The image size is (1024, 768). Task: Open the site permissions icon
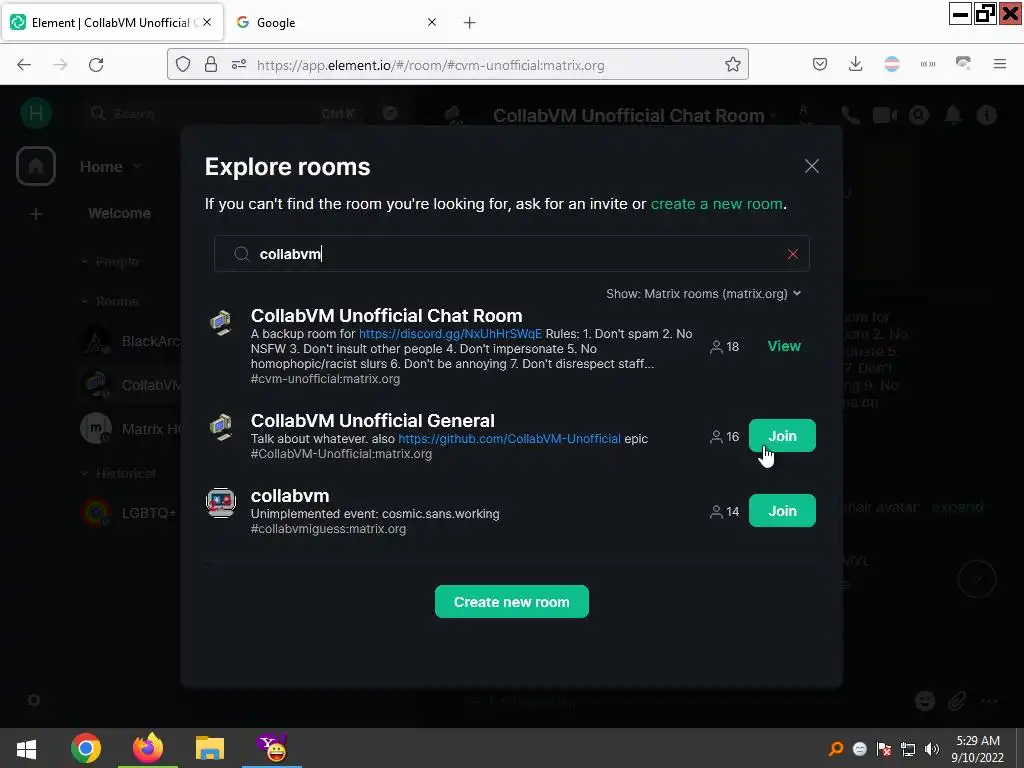tap(239, 65)
